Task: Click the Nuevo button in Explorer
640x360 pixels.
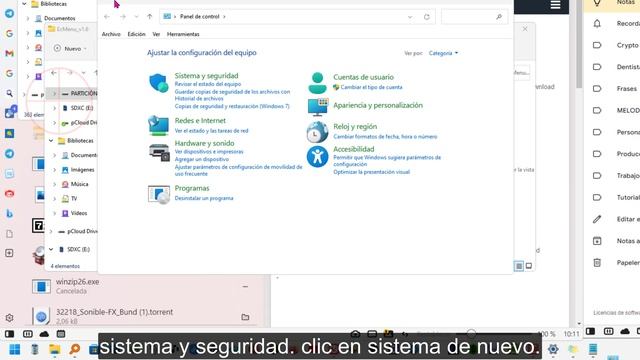Action: coord(70,49)
